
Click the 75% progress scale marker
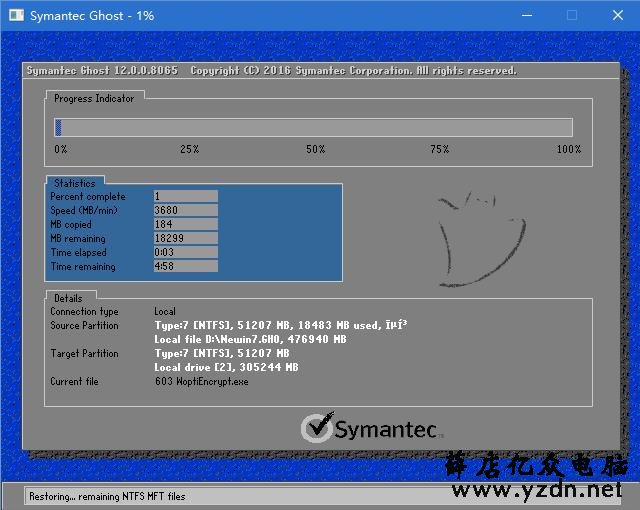[439, 149]
